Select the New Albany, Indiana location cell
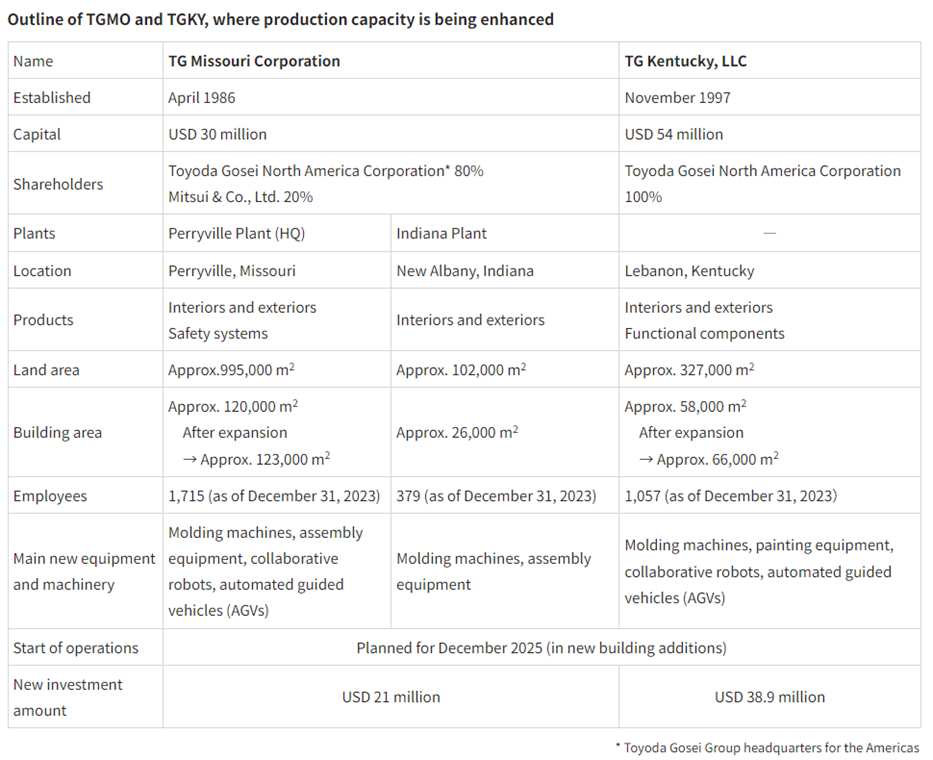This screenshot has width=933, height=760. click(464, 271)
